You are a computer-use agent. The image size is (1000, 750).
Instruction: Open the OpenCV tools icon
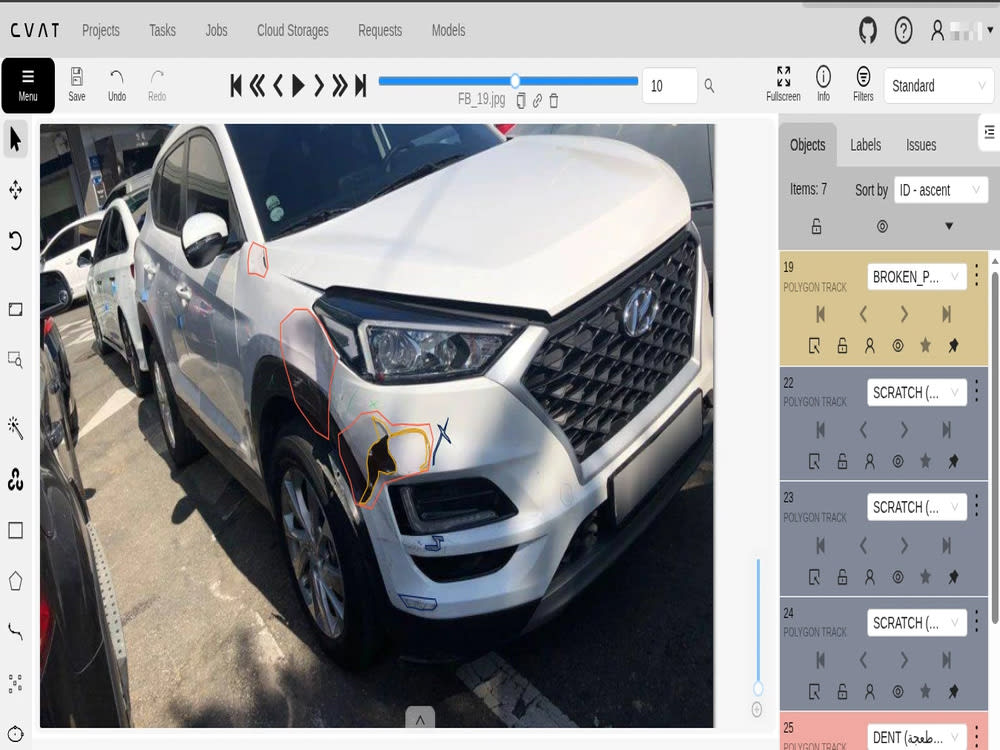(x=15, y=480)
